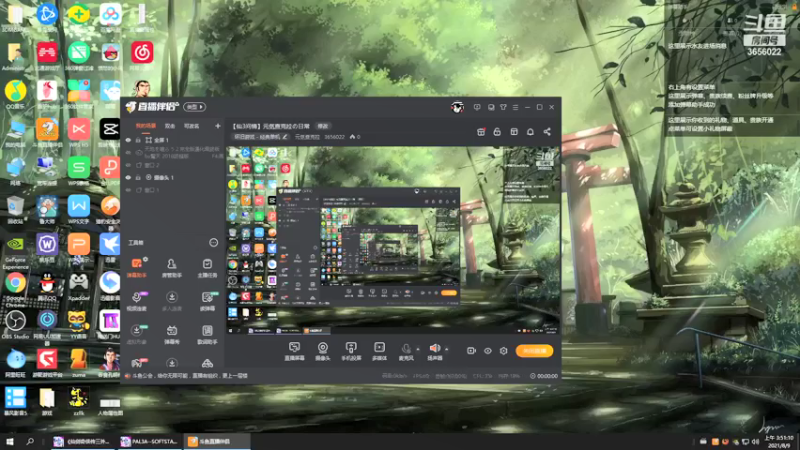This screenshot has width=800, height=450.
Task: Open the 主播任务 streamer tasks tool
Action: click(x=207, y=267)
